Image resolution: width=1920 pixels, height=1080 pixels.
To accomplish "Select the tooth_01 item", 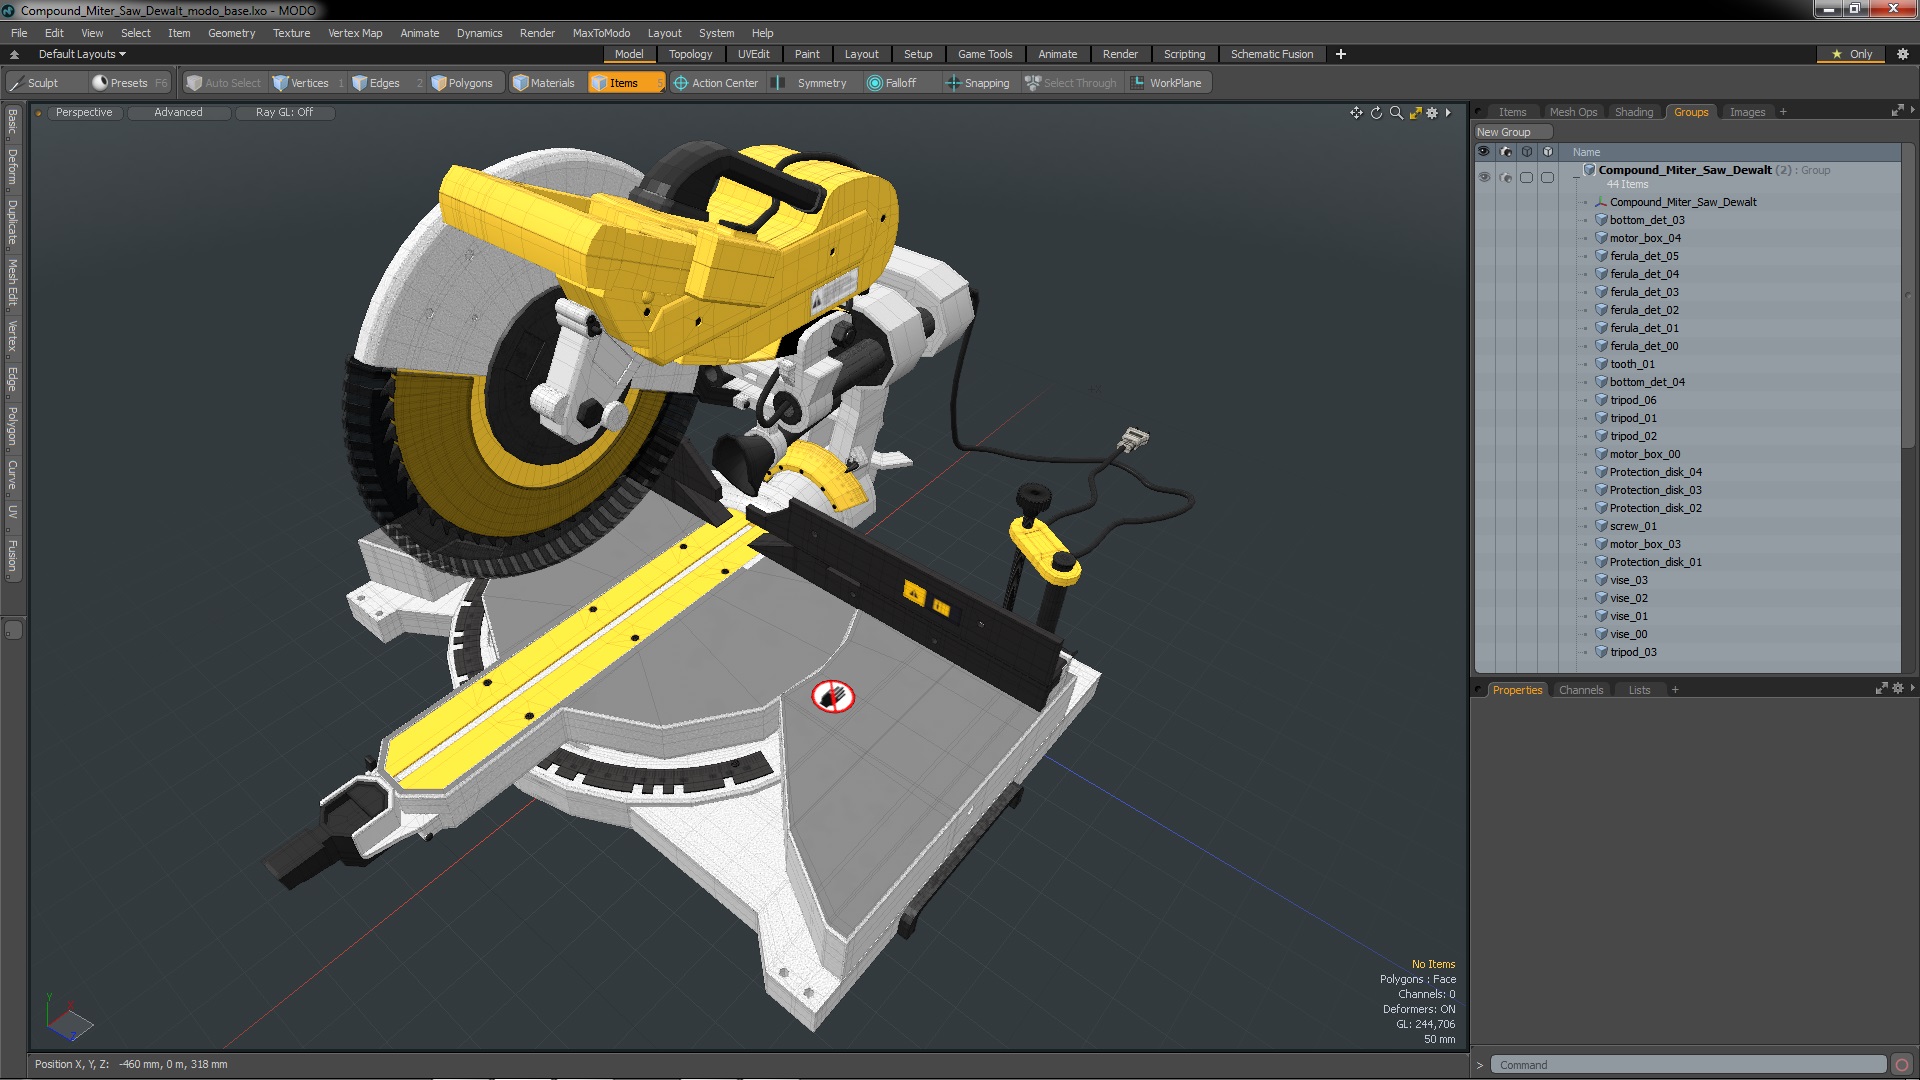I will [x=1632, y=364].
